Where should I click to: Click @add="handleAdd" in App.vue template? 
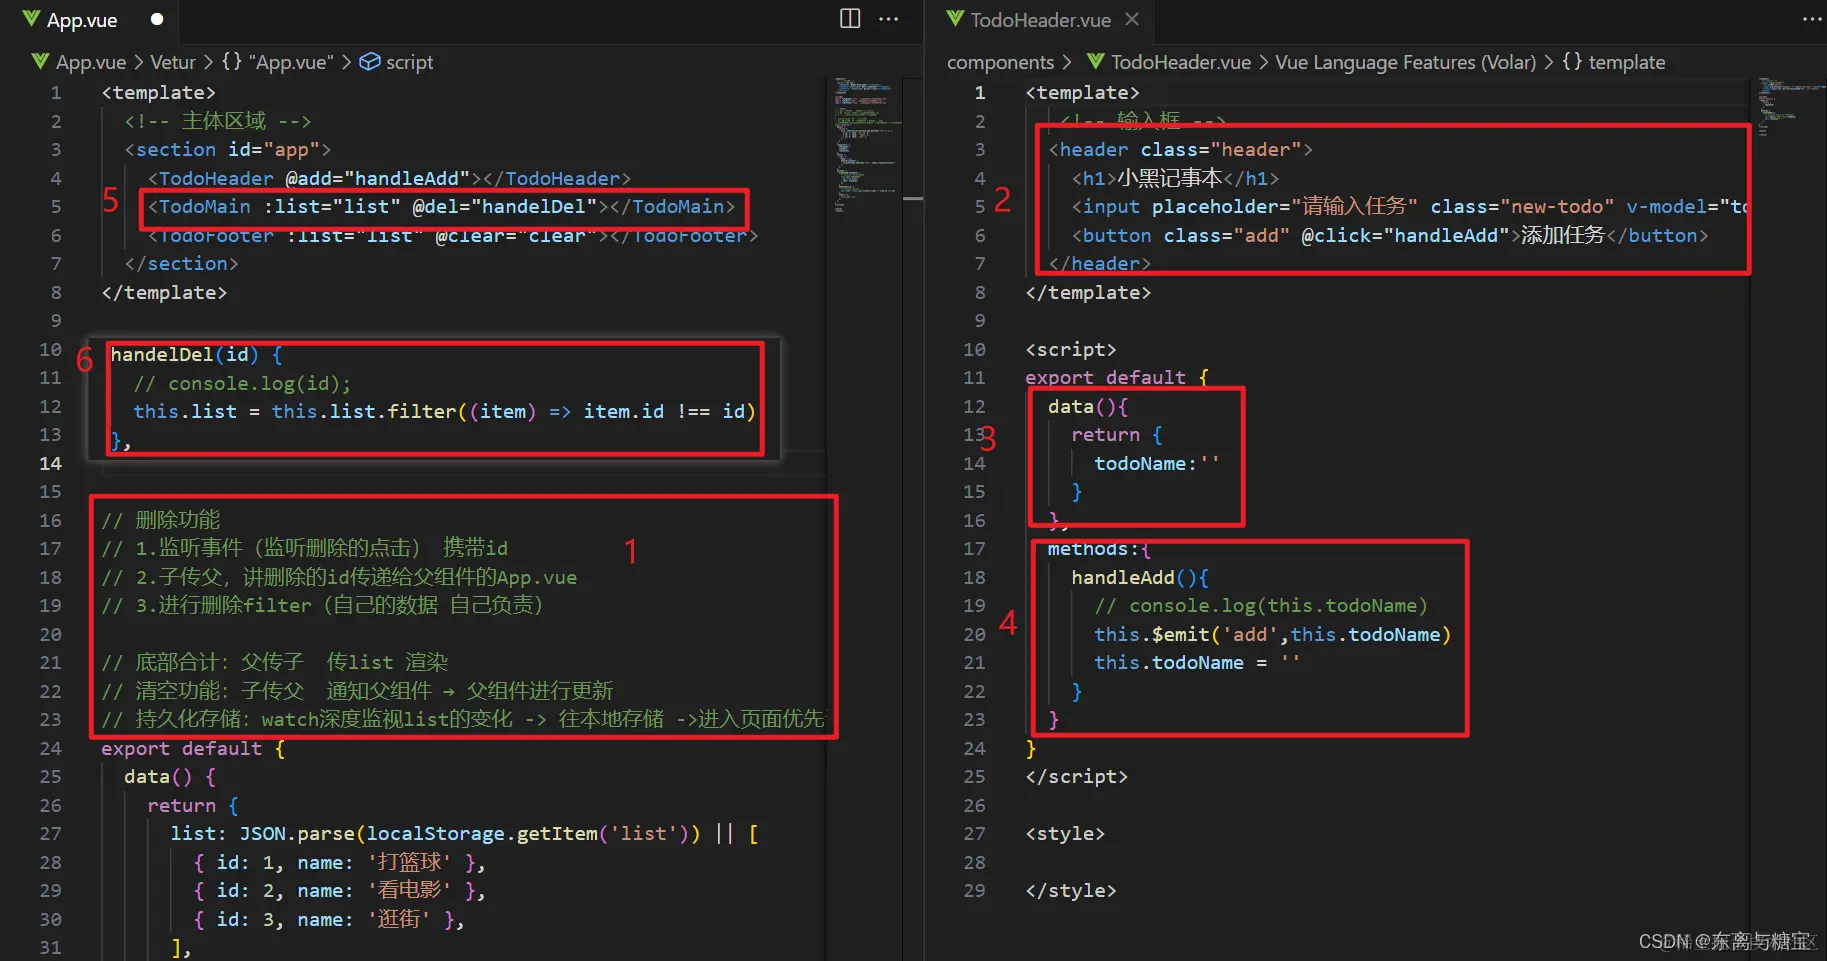click(x=377, y=178)
